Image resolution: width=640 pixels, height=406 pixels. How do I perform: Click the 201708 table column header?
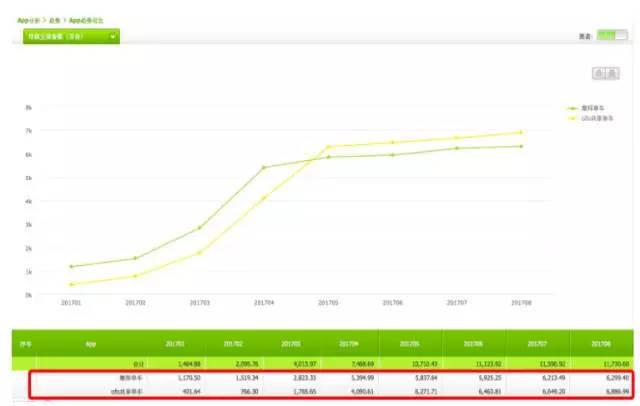click(601, 344)
